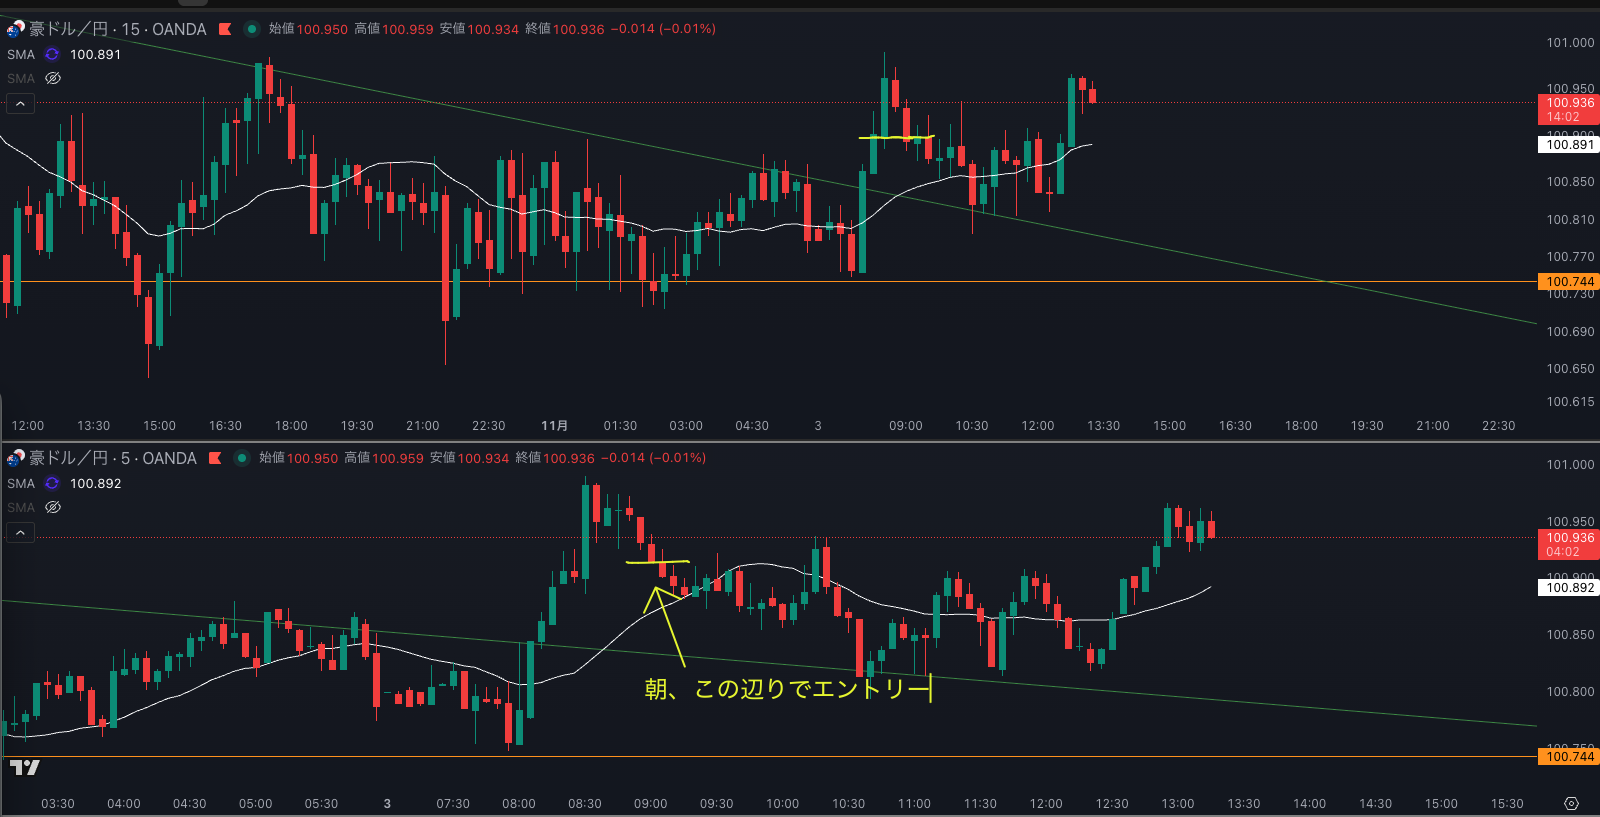Click the red flag icon on the 15-minute chart
The height and width of the screenshot is (817, 1600).
[x=225, y=29]
